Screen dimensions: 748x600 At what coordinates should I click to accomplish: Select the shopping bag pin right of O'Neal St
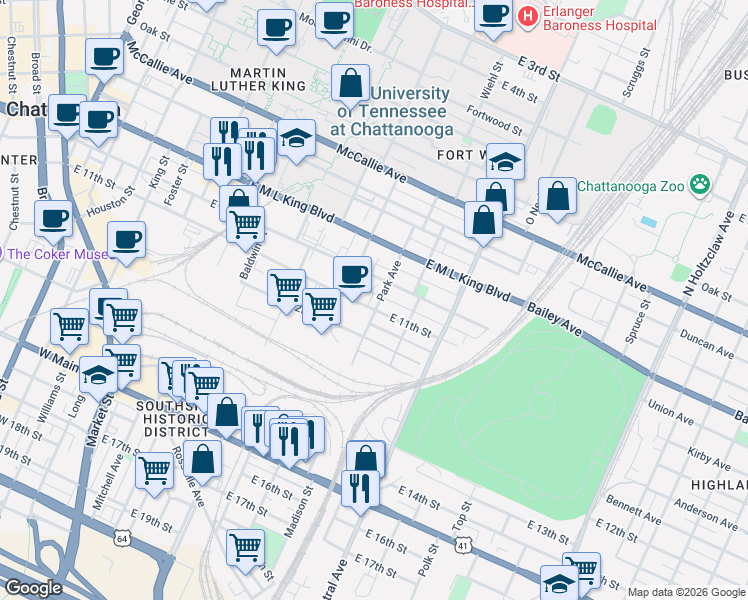557,199
